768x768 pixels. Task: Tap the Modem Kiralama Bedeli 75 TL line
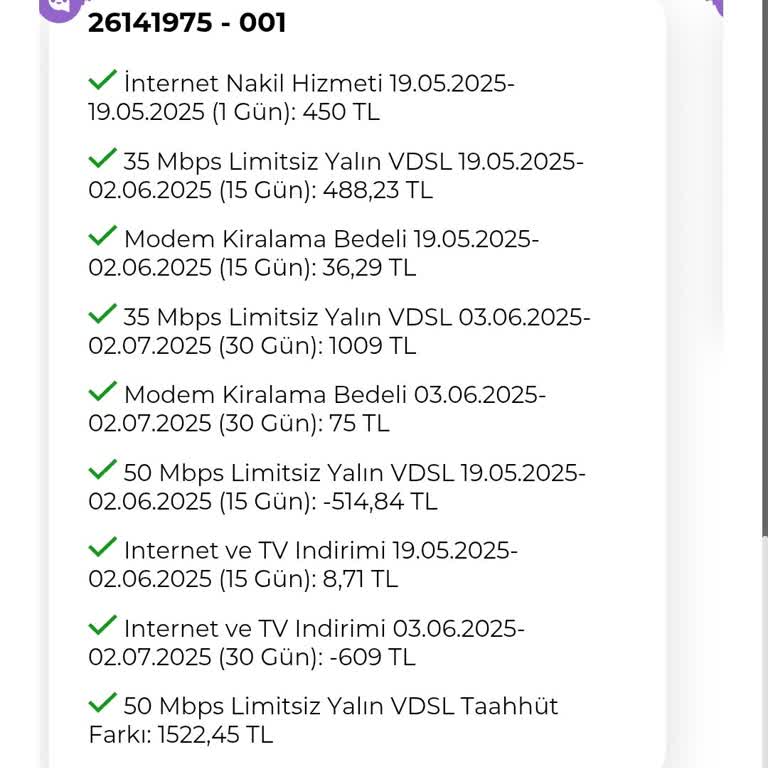tap(316, 409)
